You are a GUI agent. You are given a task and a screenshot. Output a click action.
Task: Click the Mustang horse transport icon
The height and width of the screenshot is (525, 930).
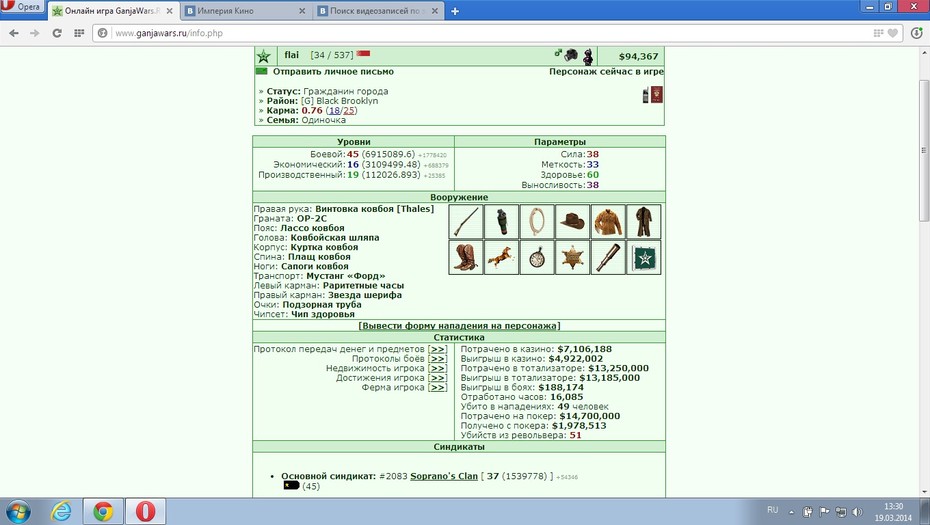point(501,257)
